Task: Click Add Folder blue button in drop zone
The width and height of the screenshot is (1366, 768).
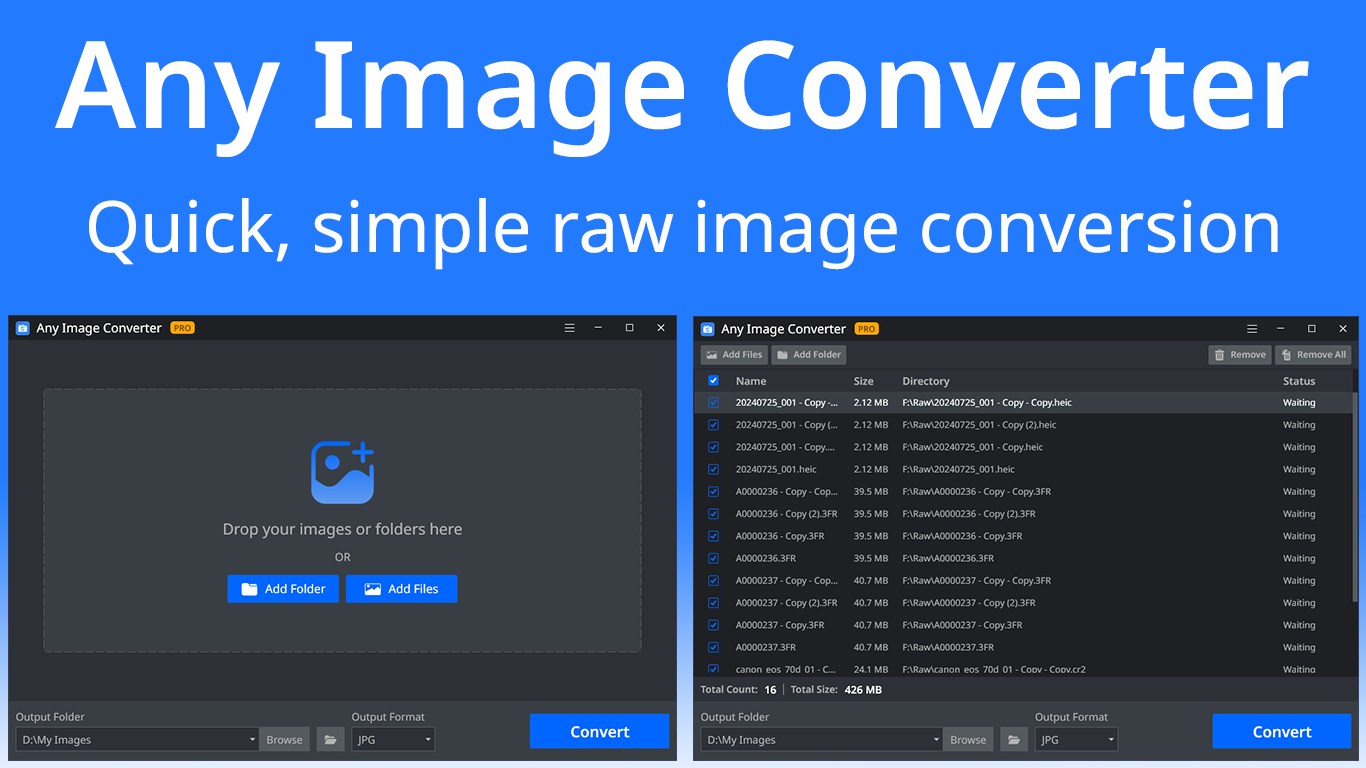Action: pos(283,589)
